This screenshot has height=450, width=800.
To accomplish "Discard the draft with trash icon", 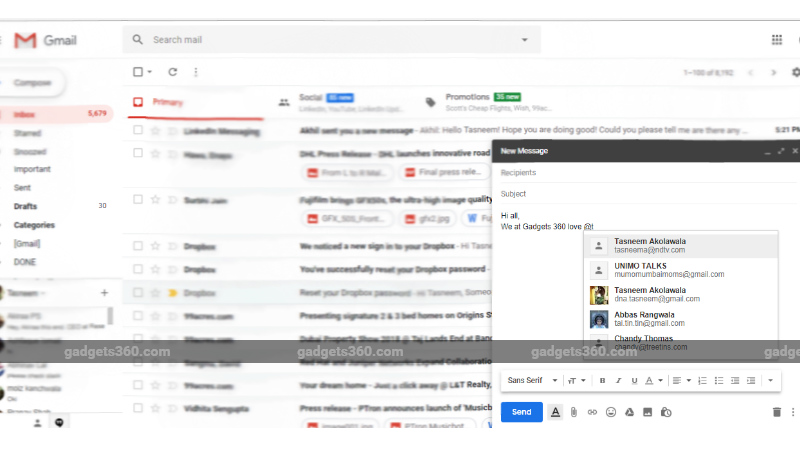I will coord(777,412).
